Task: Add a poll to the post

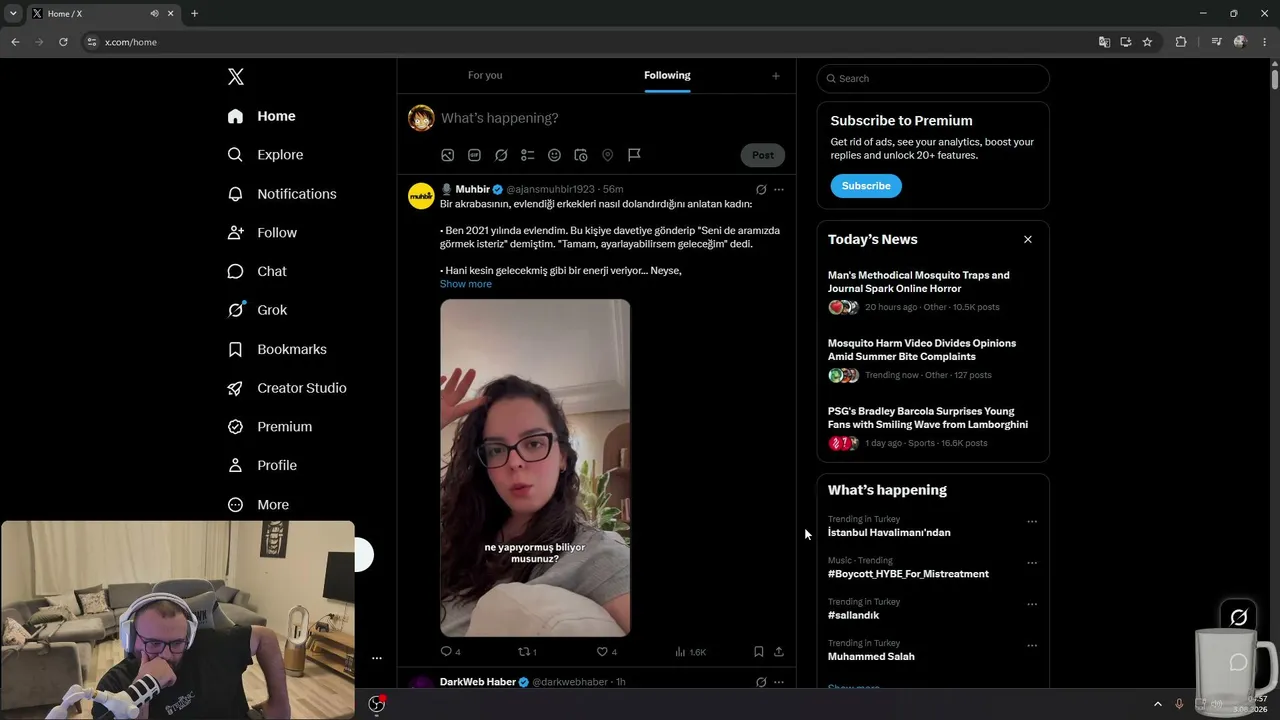Action: click(528, 155)
